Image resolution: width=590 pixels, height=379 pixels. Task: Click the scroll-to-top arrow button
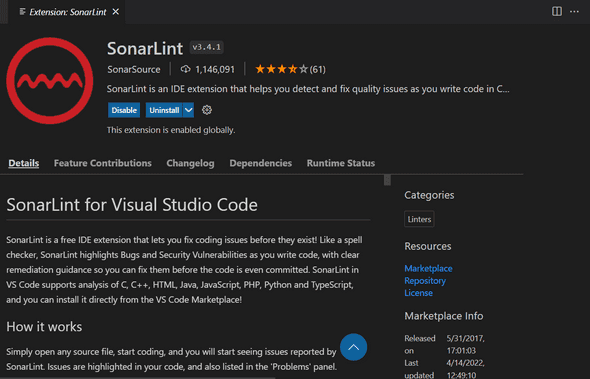[353, 347]
